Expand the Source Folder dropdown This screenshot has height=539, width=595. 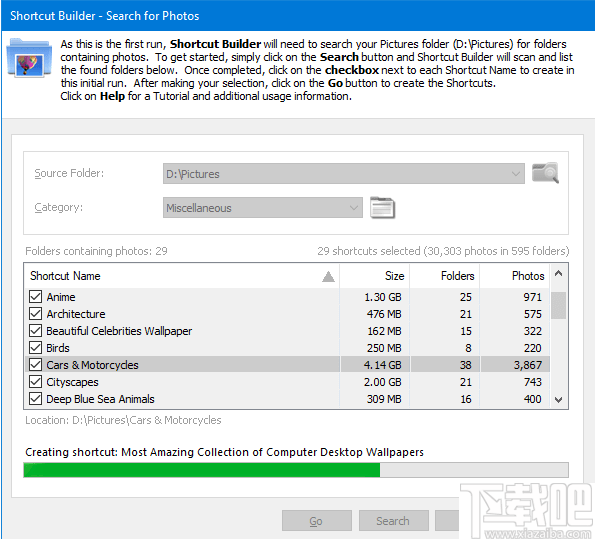point(516,174)
